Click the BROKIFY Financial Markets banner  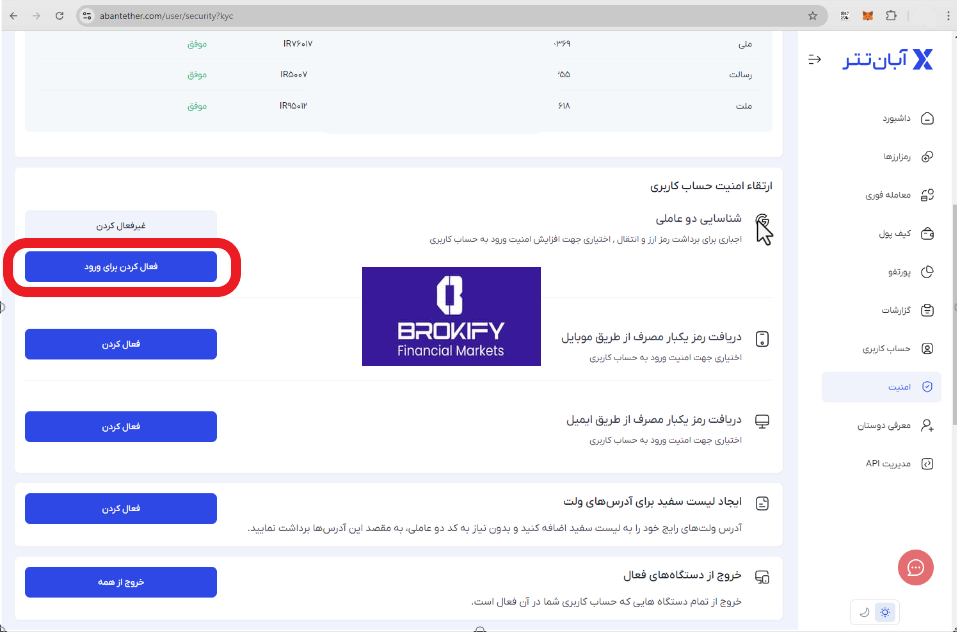pyautogui.click(x=451, y=316)
